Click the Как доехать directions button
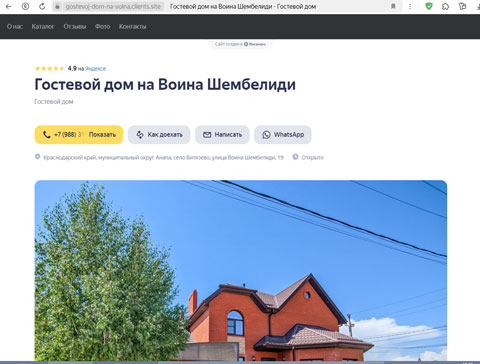The width and height of the screenshot is (480, 364). click(x=159, y=135)
